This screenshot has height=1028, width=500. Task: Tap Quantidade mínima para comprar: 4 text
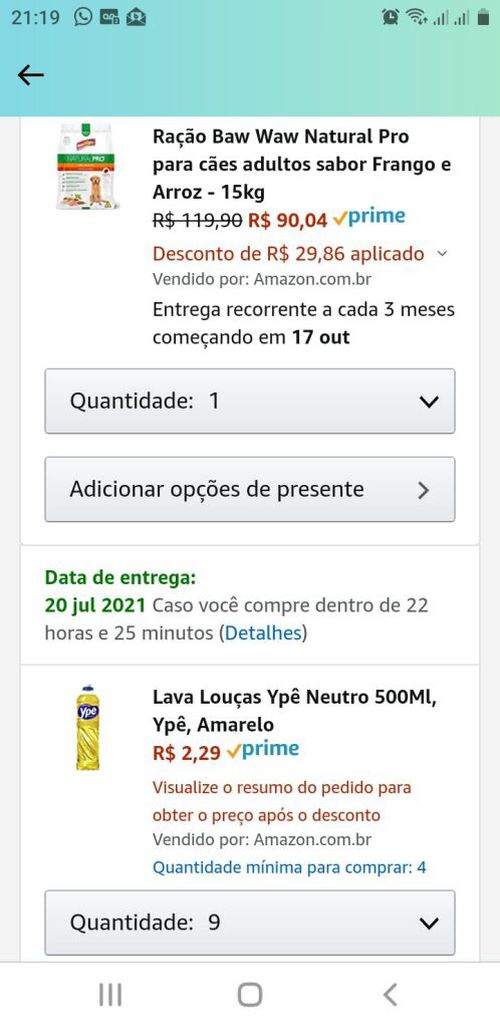pyautogui.click(x=289, y=868)
